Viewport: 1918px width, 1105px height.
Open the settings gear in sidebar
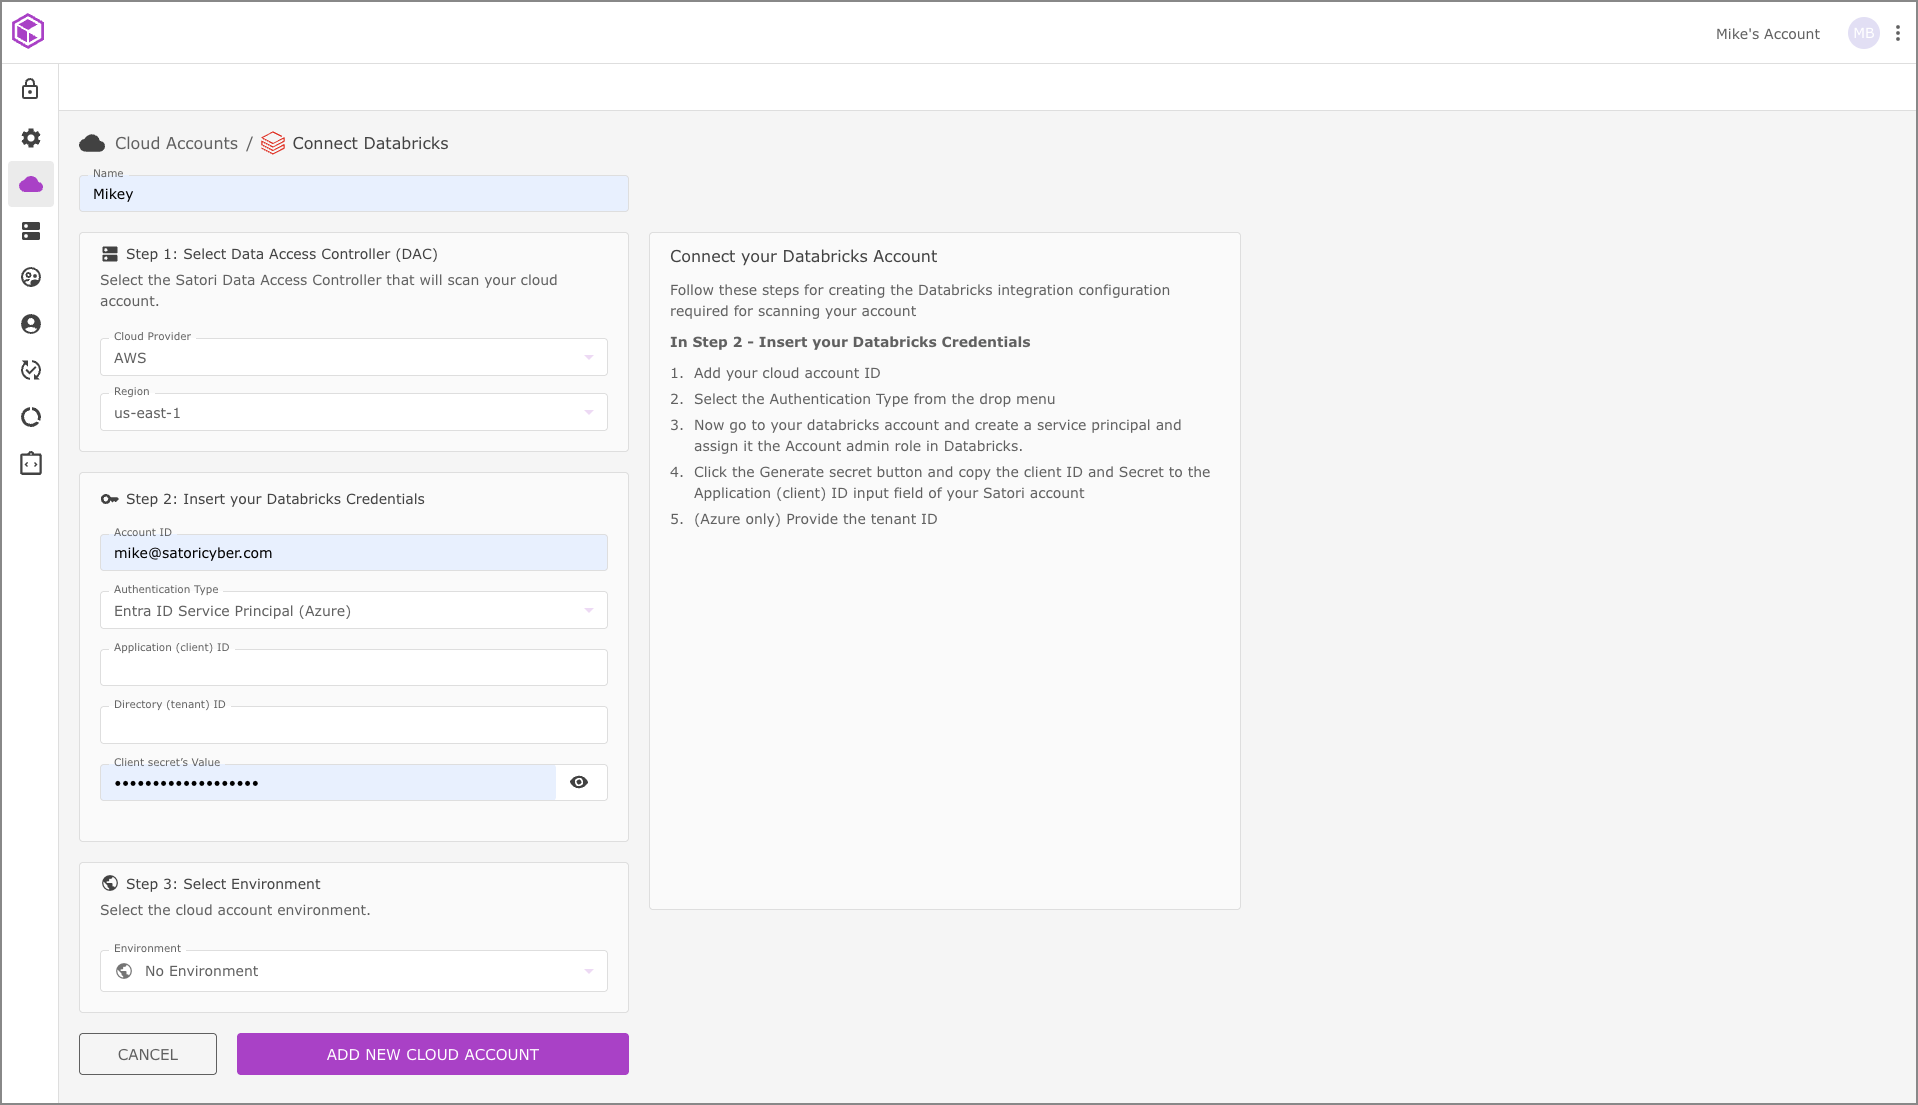coord(31,138)
